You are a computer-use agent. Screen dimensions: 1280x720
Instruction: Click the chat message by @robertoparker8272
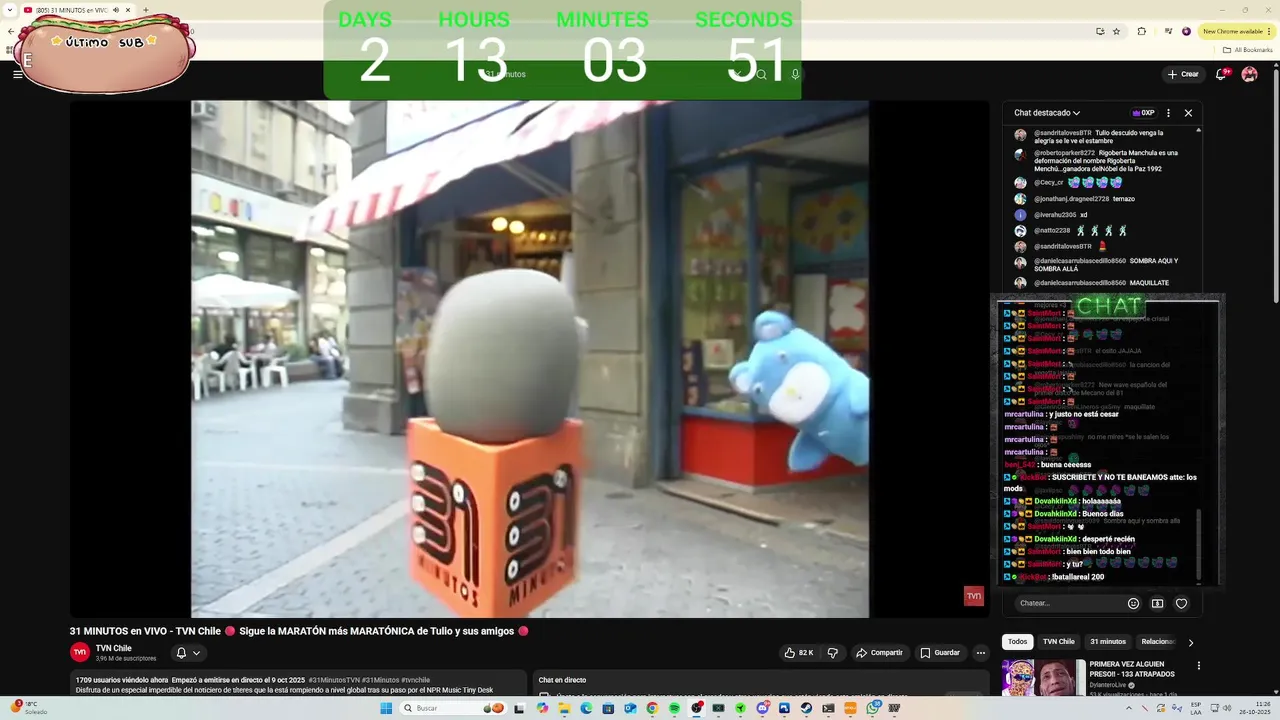click(1106, 161)
